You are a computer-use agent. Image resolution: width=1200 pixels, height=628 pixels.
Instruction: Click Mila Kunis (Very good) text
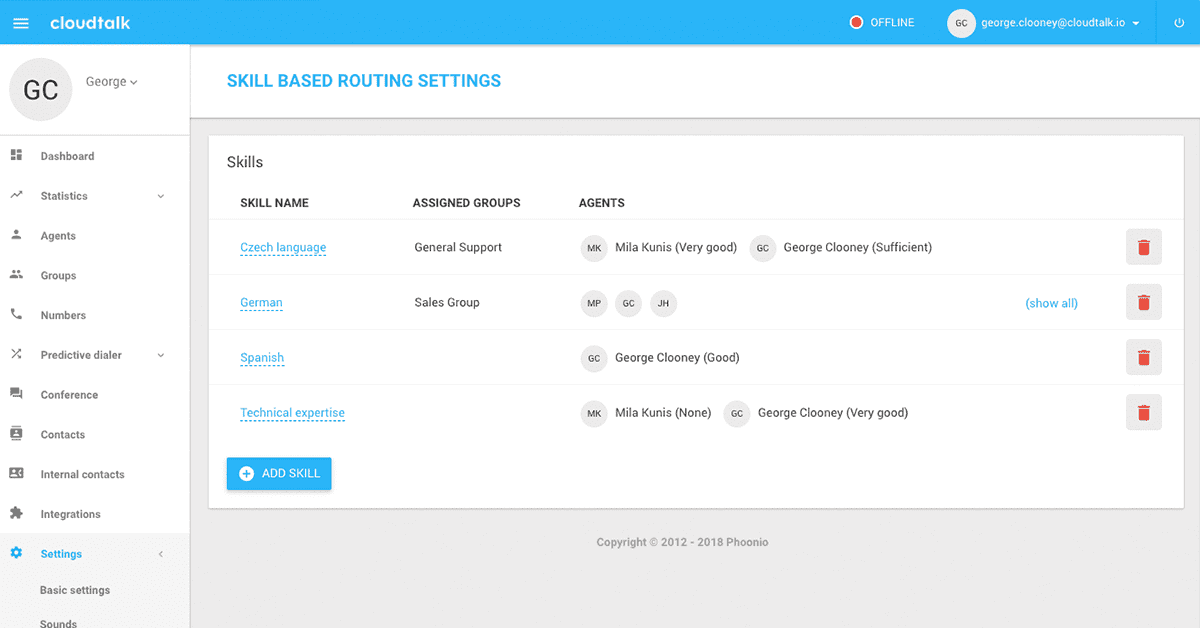point(676,247)
